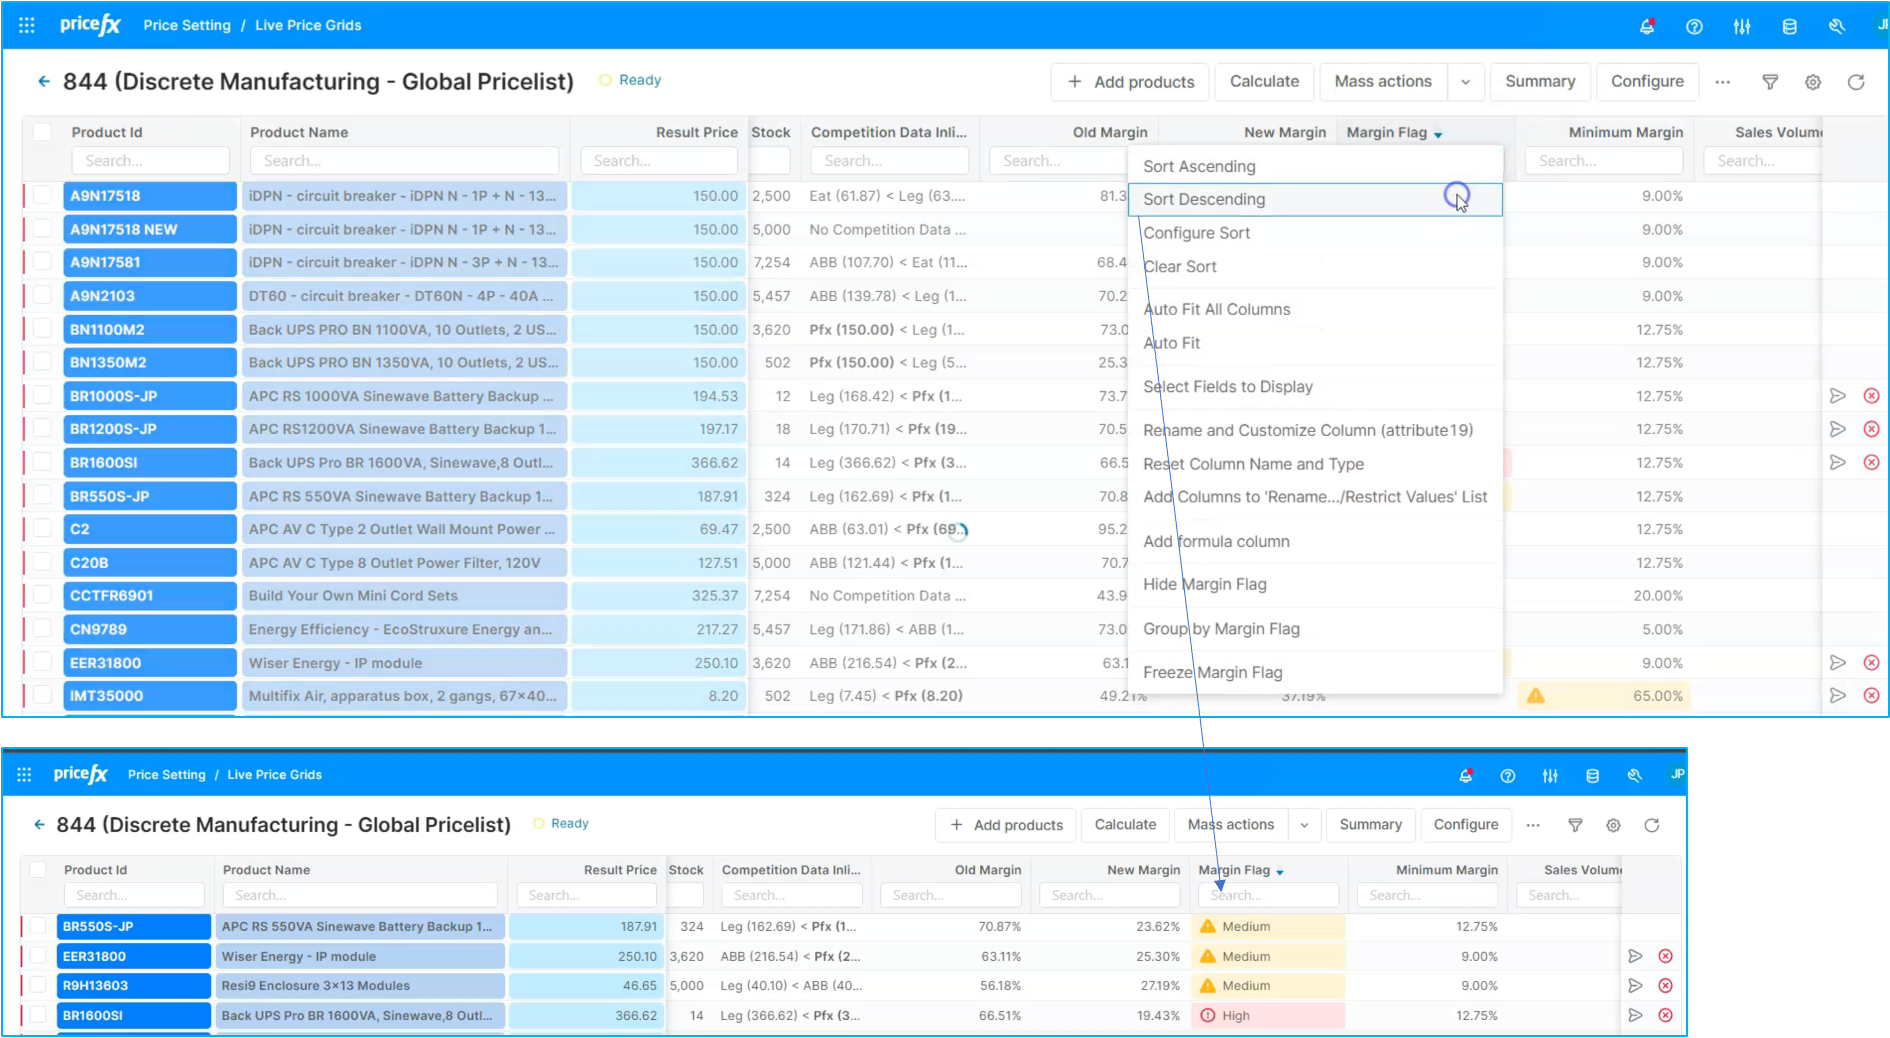This screenshot has height=1038, width=1890.
Task: Open grid settings gear icon
Action: point(1813,82)
